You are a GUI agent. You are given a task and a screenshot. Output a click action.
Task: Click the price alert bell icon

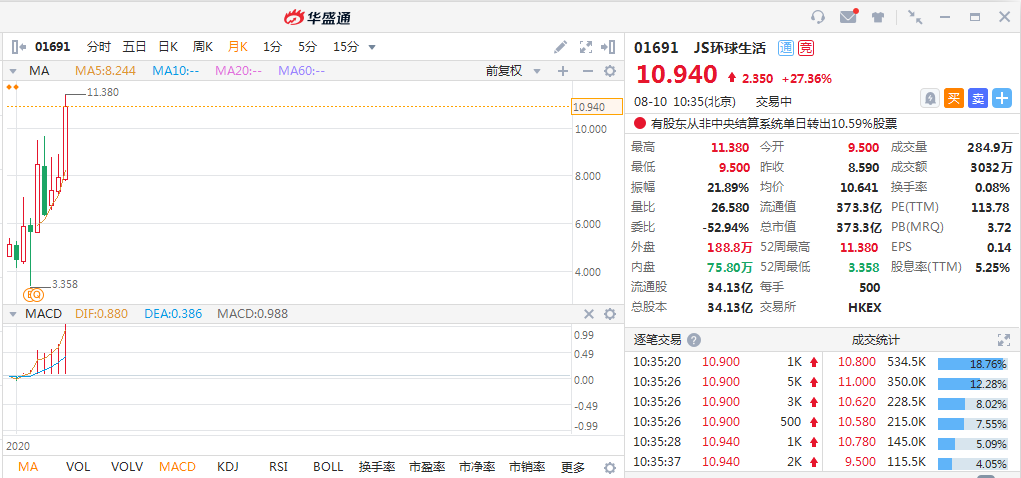(x=930, y=98)
